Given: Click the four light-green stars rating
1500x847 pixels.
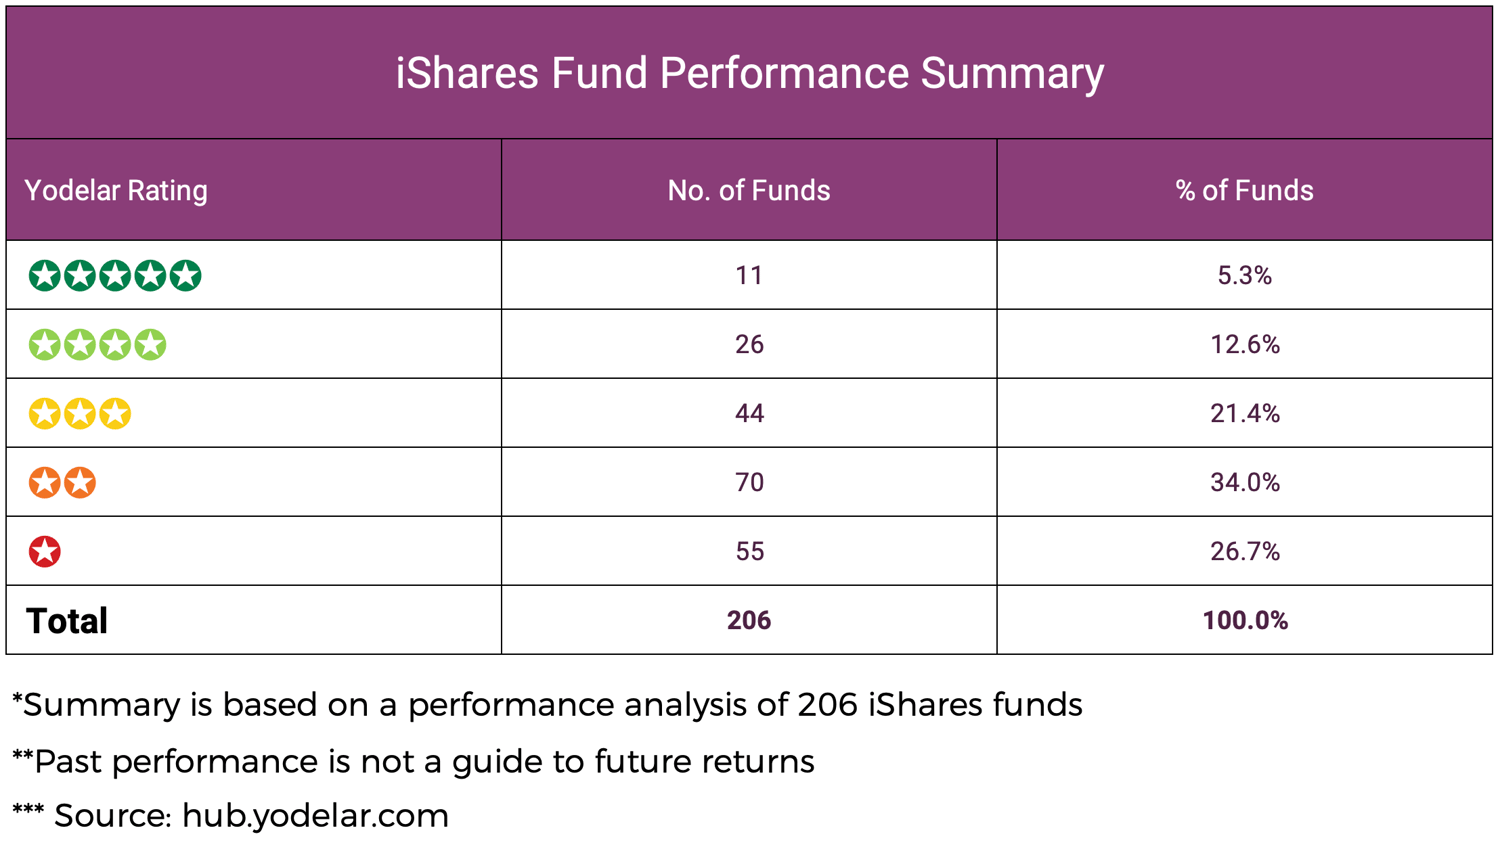Looking at the screenshot, I should (x=97, y=344).
